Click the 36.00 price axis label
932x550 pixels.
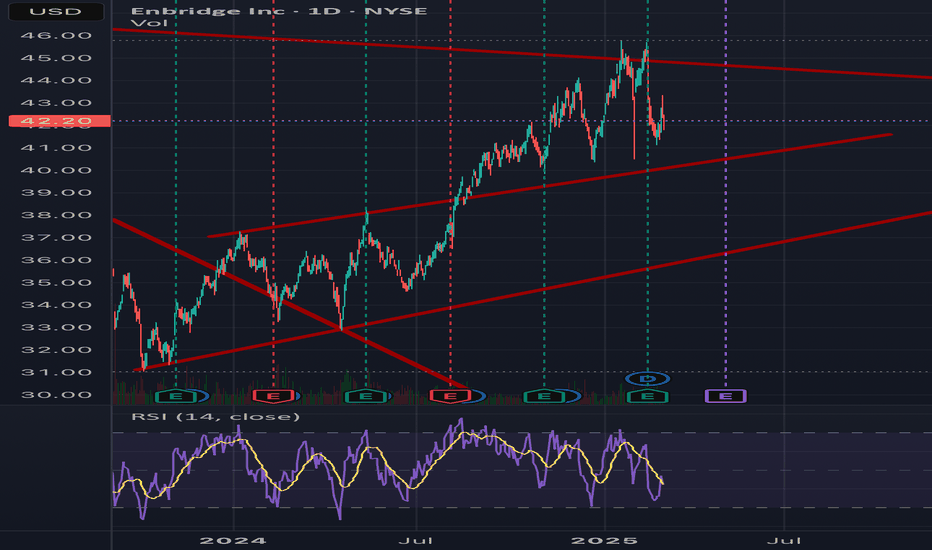(56, 260)
